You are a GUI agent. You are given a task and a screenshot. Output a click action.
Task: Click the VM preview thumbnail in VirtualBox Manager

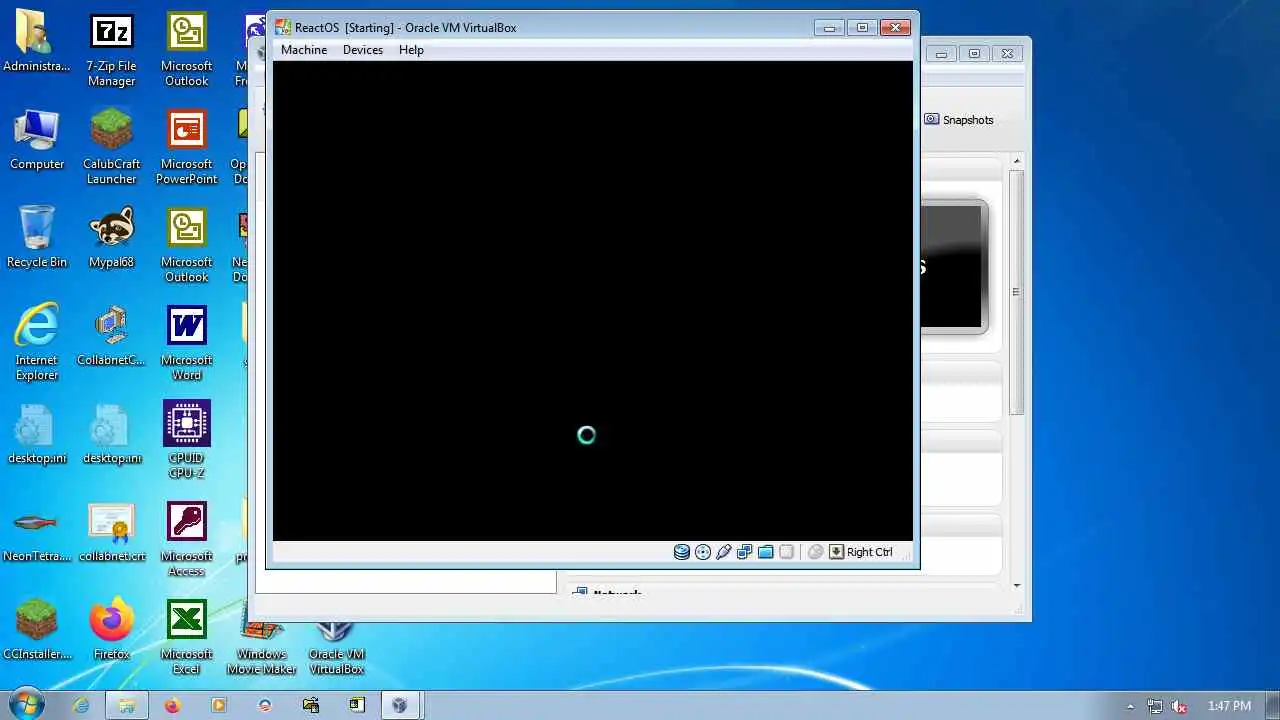(x=954, y=267)
